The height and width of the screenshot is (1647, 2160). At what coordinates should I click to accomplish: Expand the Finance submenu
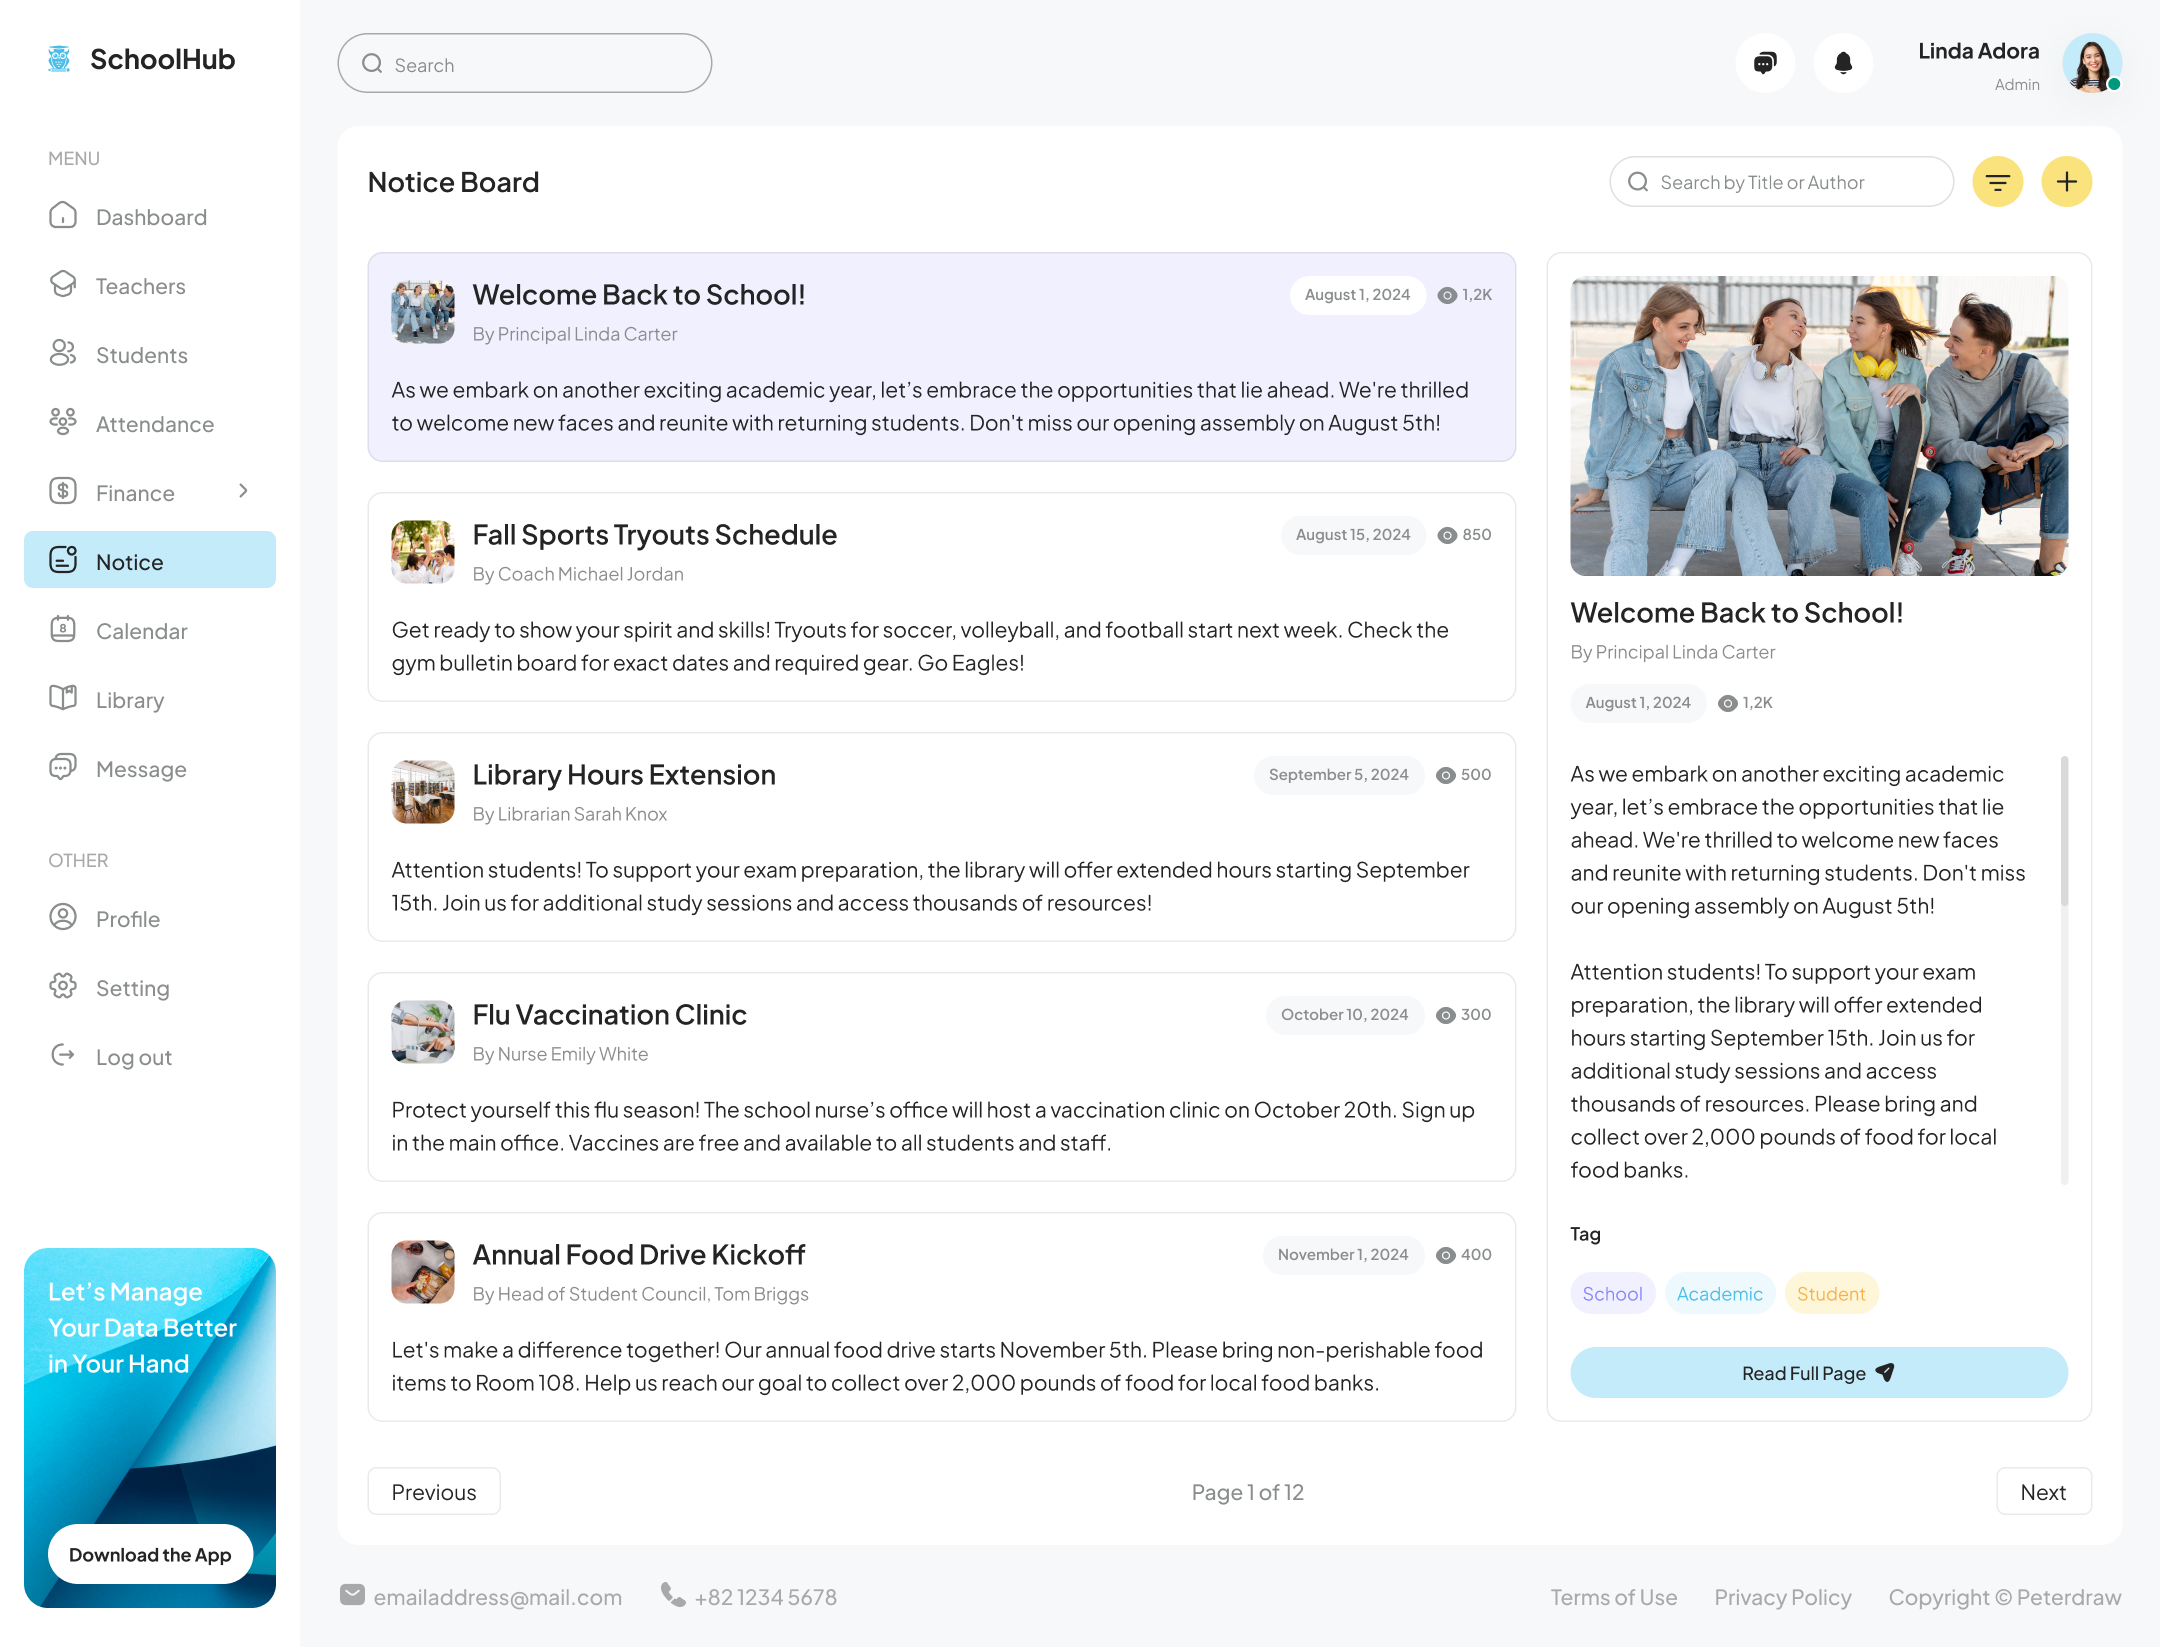244,491
